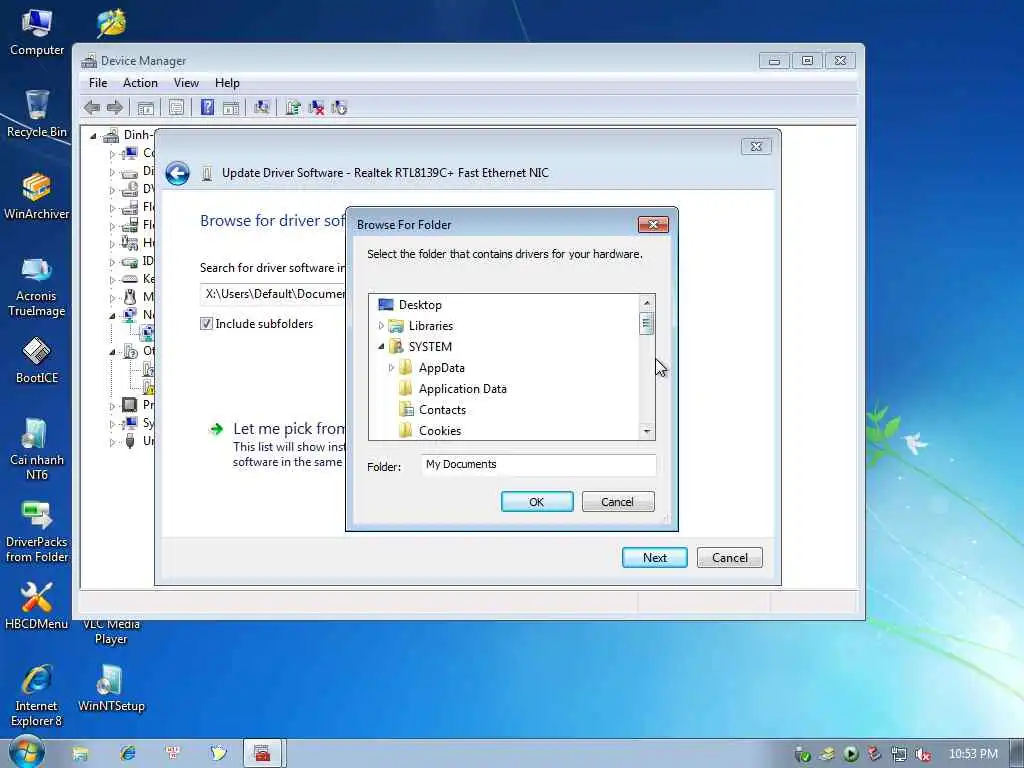Click the active Device Manager taskbar button

(x=263, y=753)
